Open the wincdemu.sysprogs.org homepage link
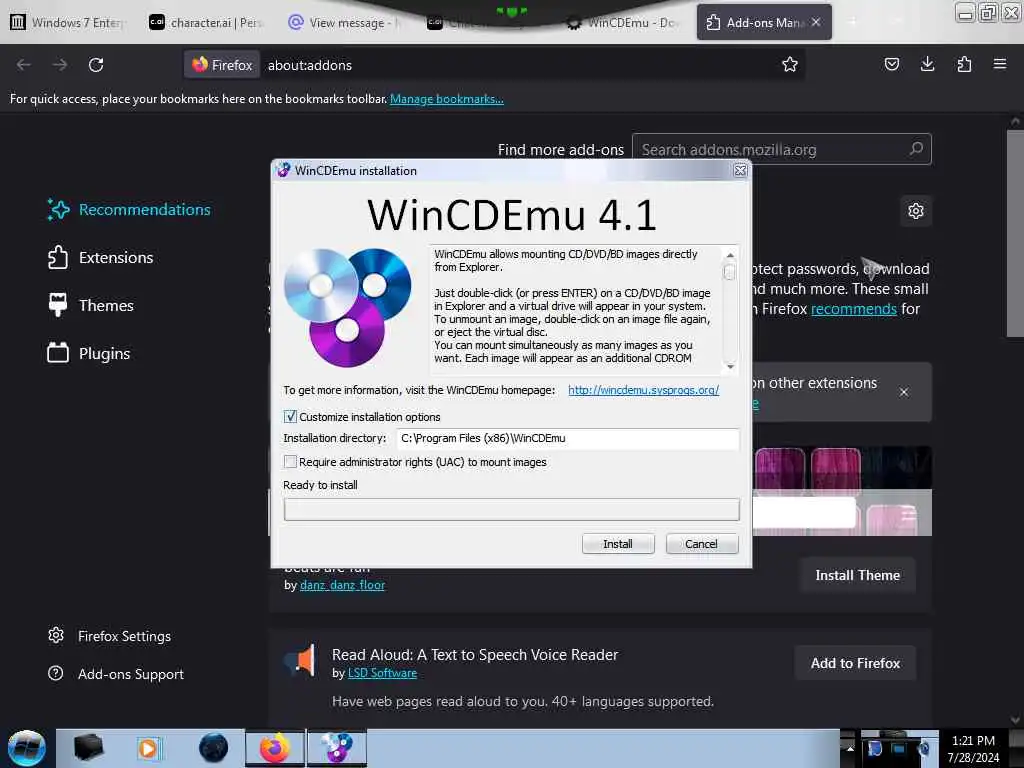The height and width of the screenshot is (768, 1024). pyautogui.click(x=643, y=390)
